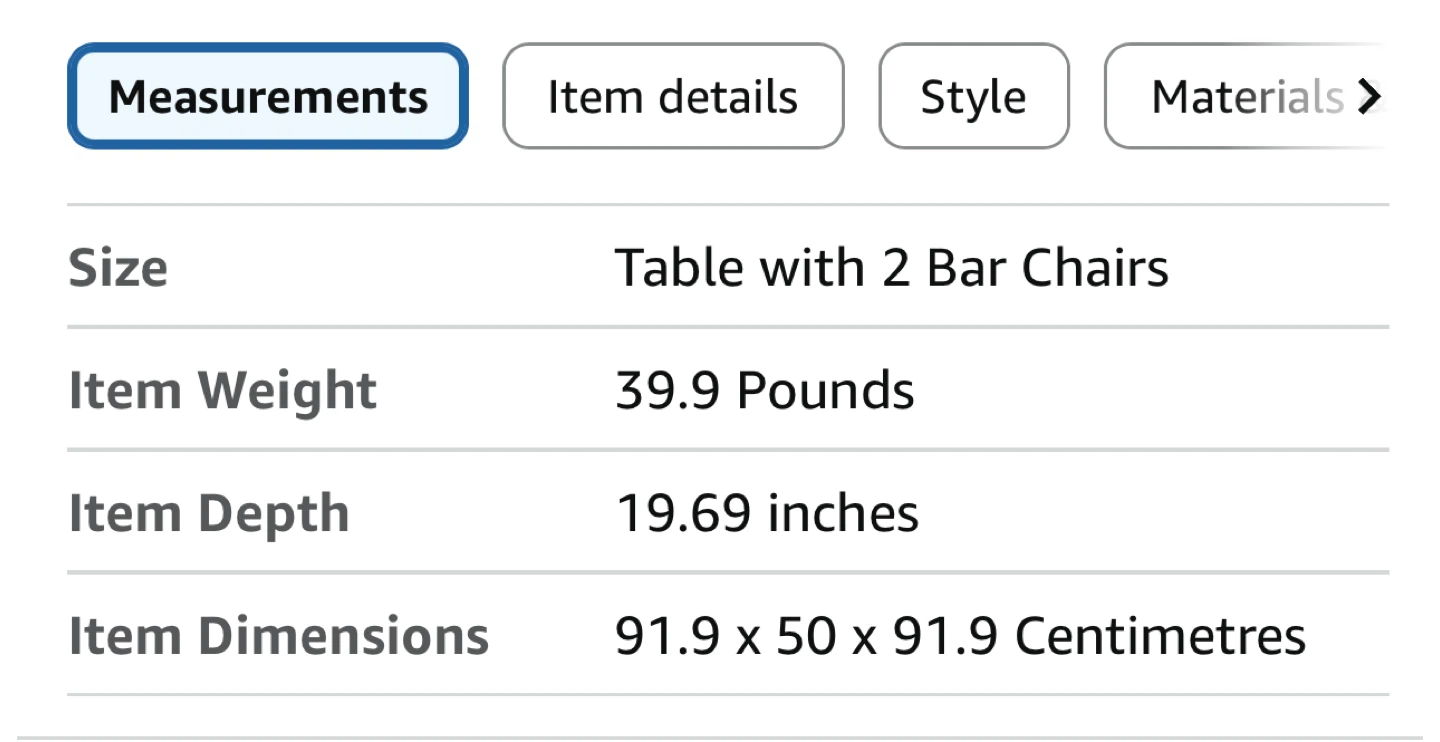Click the Size row label
The width and height of the screenshot is (1440, 742).
(x=118, y=268)
